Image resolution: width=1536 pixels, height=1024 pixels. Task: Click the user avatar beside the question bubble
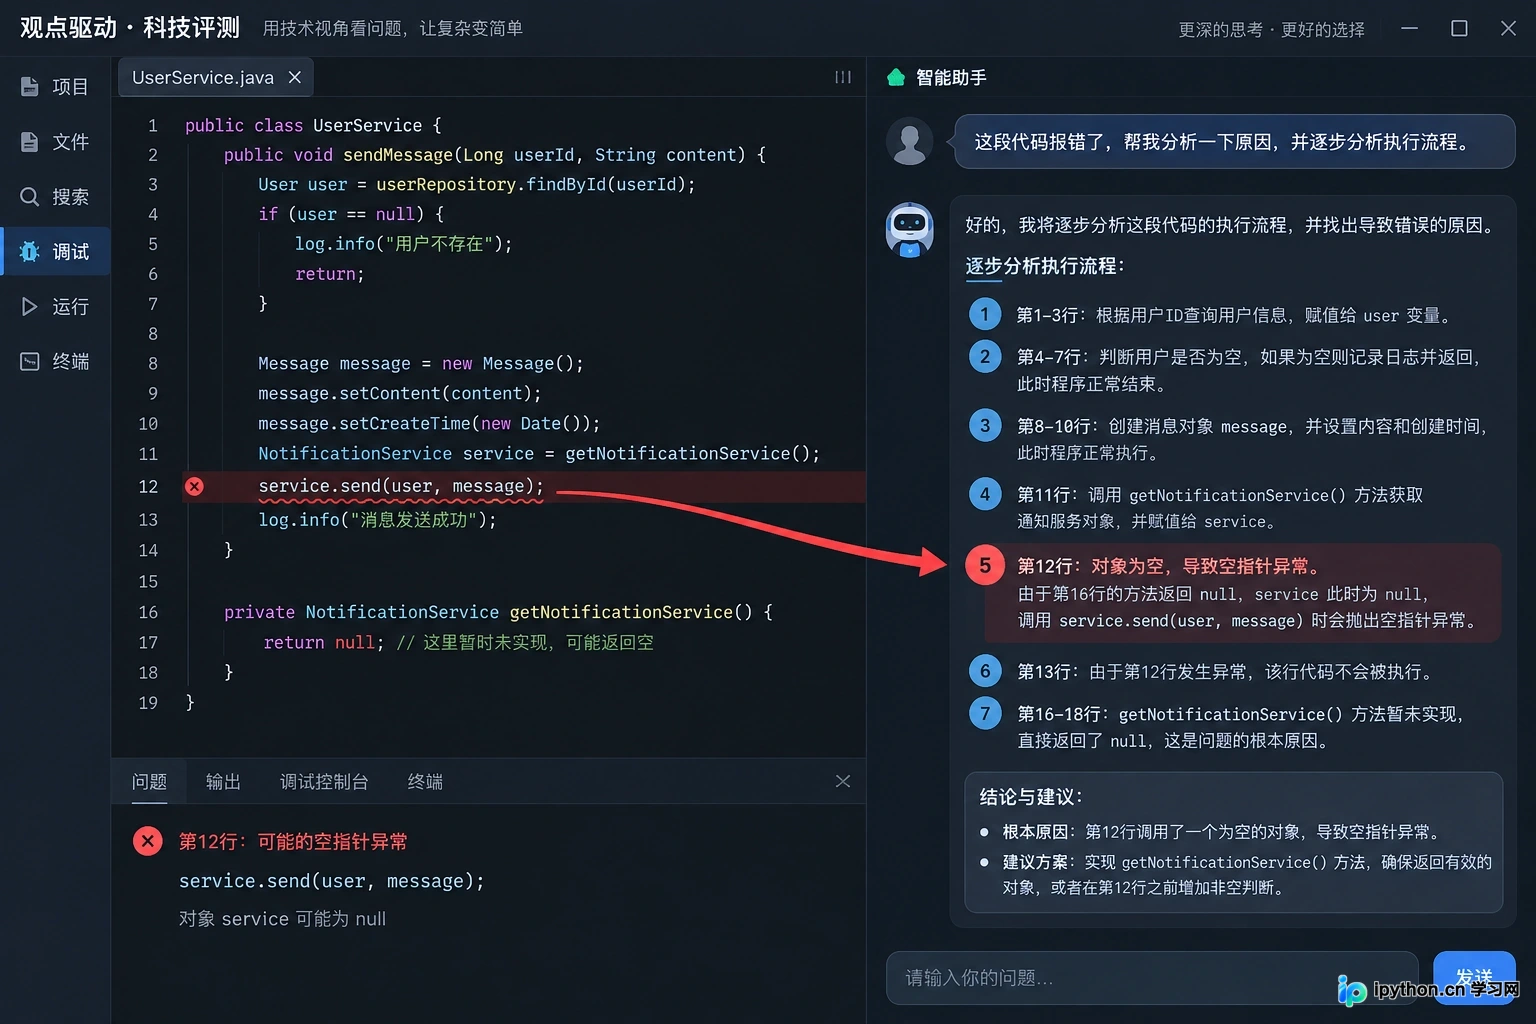click(909, 142)
